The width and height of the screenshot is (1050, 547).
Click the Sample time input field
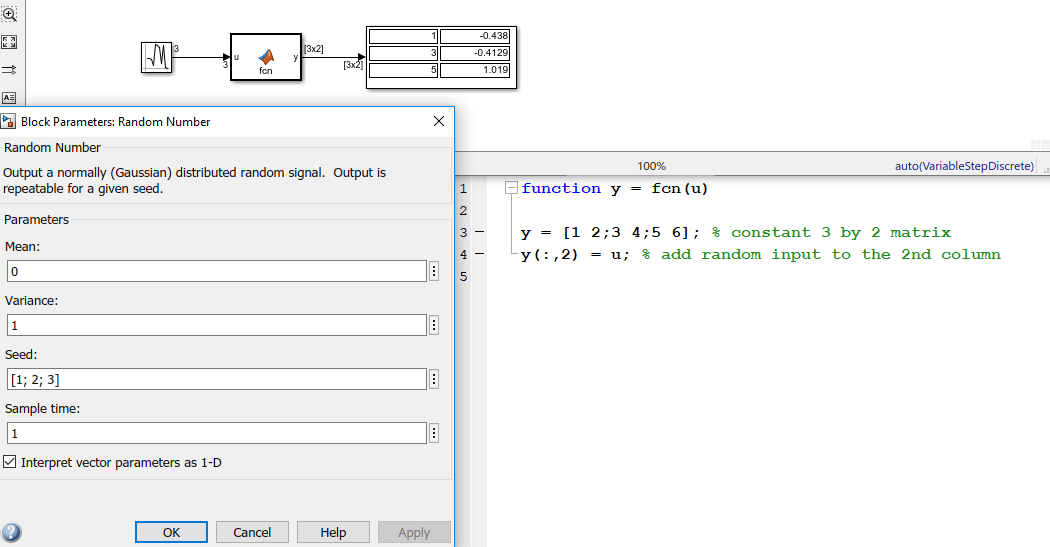[x=216, y=433]
